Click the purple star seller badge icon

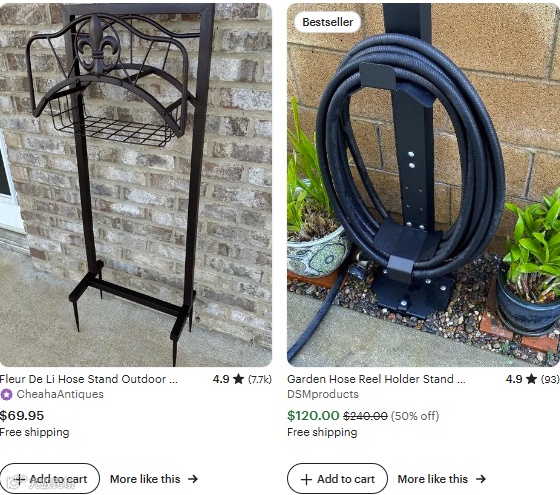point(6,395)
